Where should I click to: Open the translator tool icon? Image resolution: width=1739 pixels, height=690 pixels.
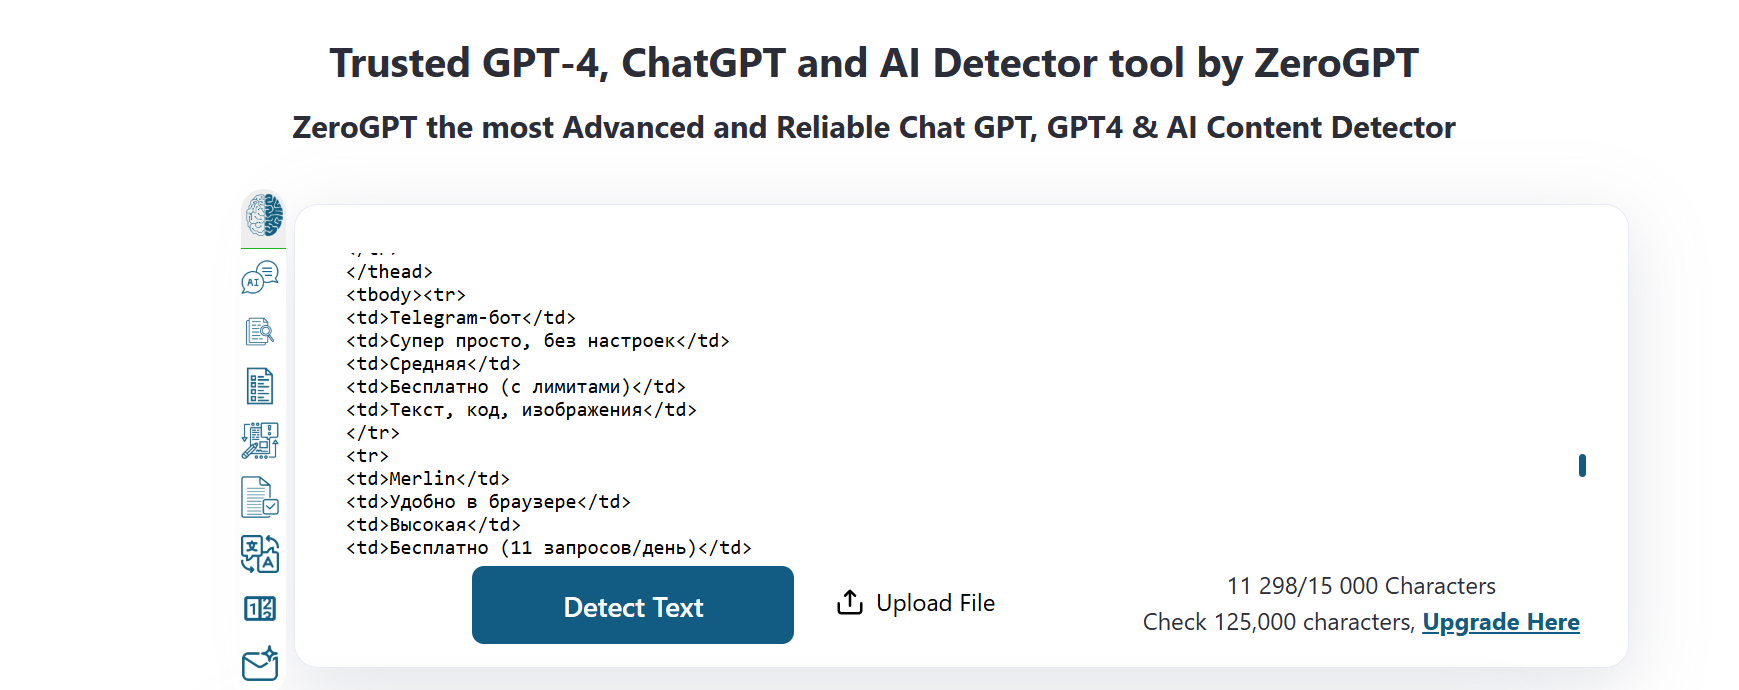[260, 553]
